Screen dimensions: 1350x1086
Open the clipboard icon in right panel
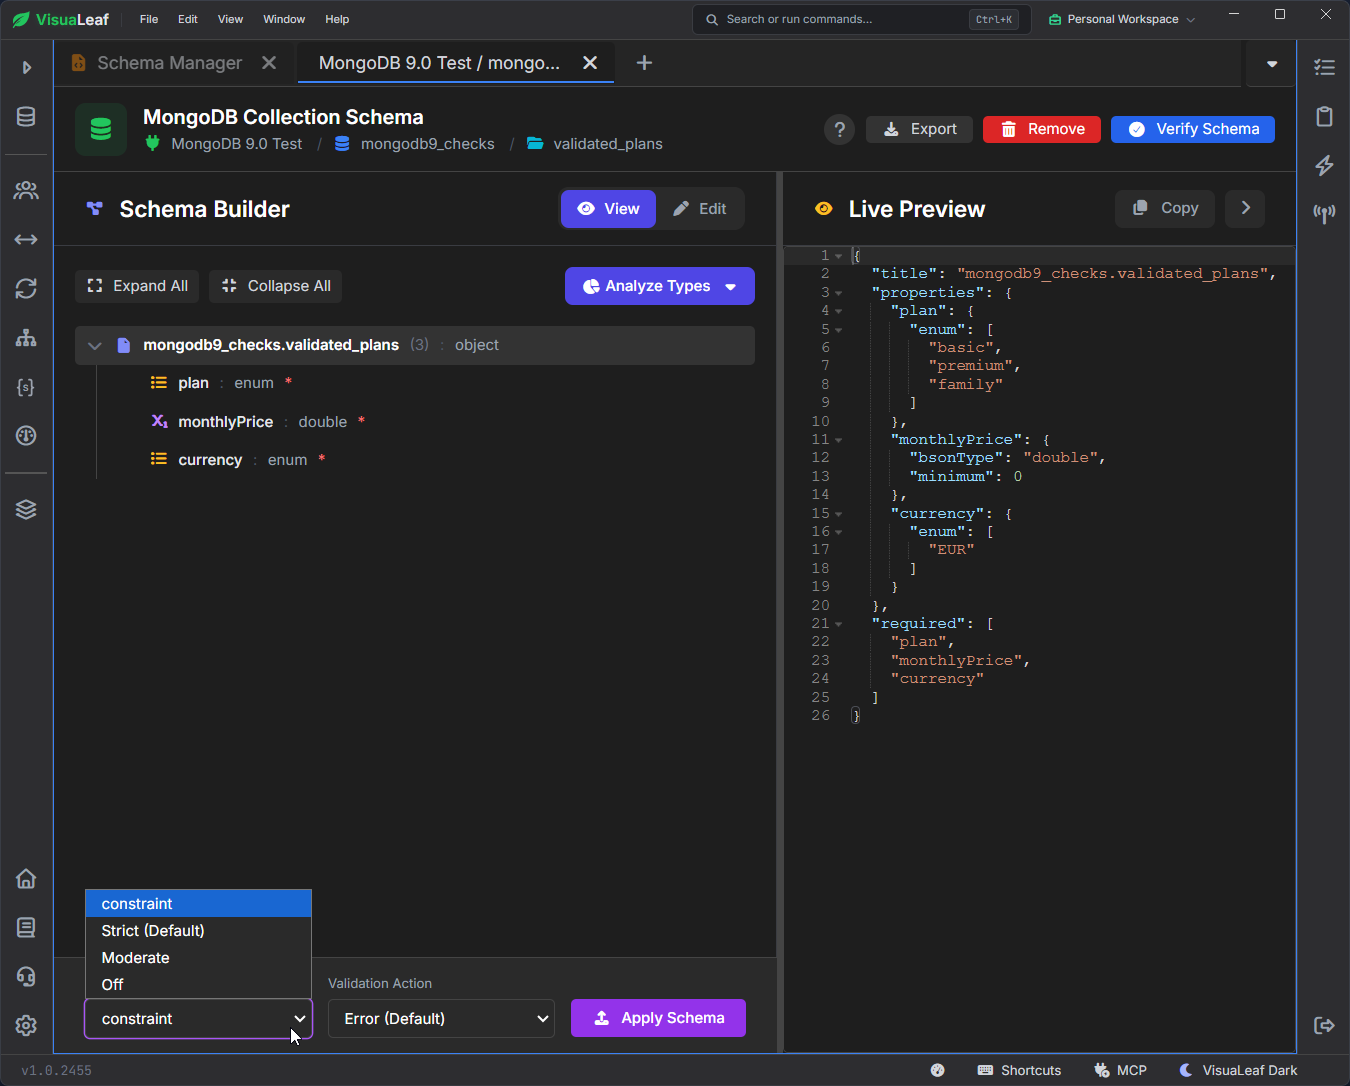coord(1324,117)
